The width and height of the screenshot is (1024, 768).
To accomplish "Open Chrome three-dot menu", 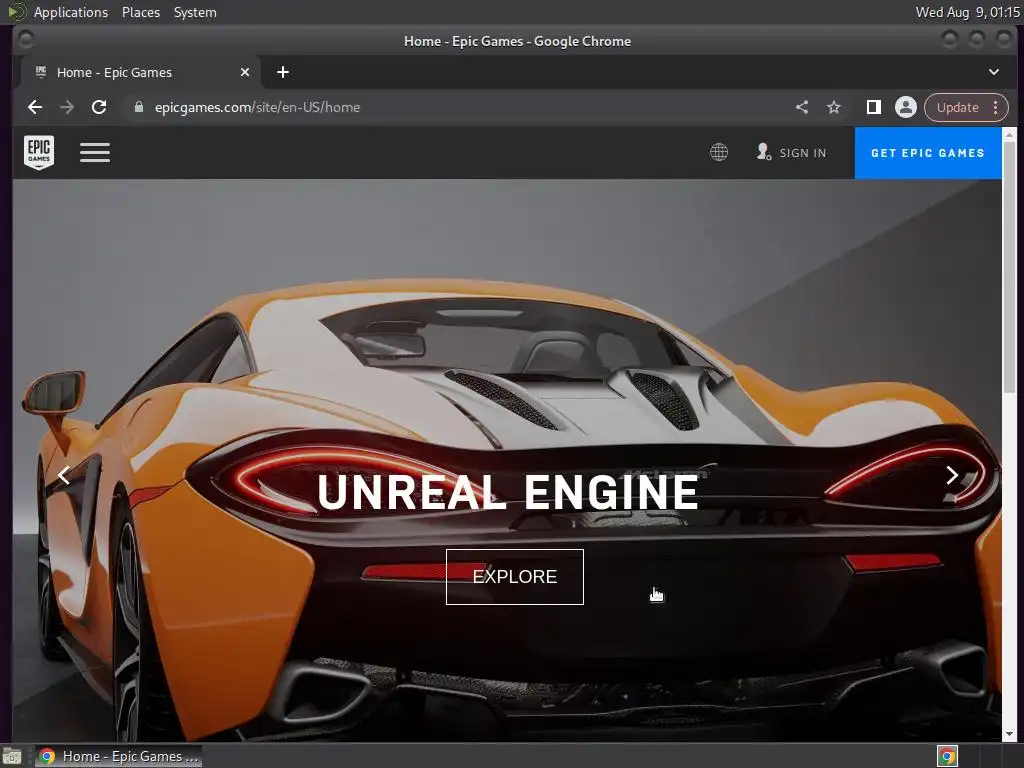I will click(x=995, y=107).
